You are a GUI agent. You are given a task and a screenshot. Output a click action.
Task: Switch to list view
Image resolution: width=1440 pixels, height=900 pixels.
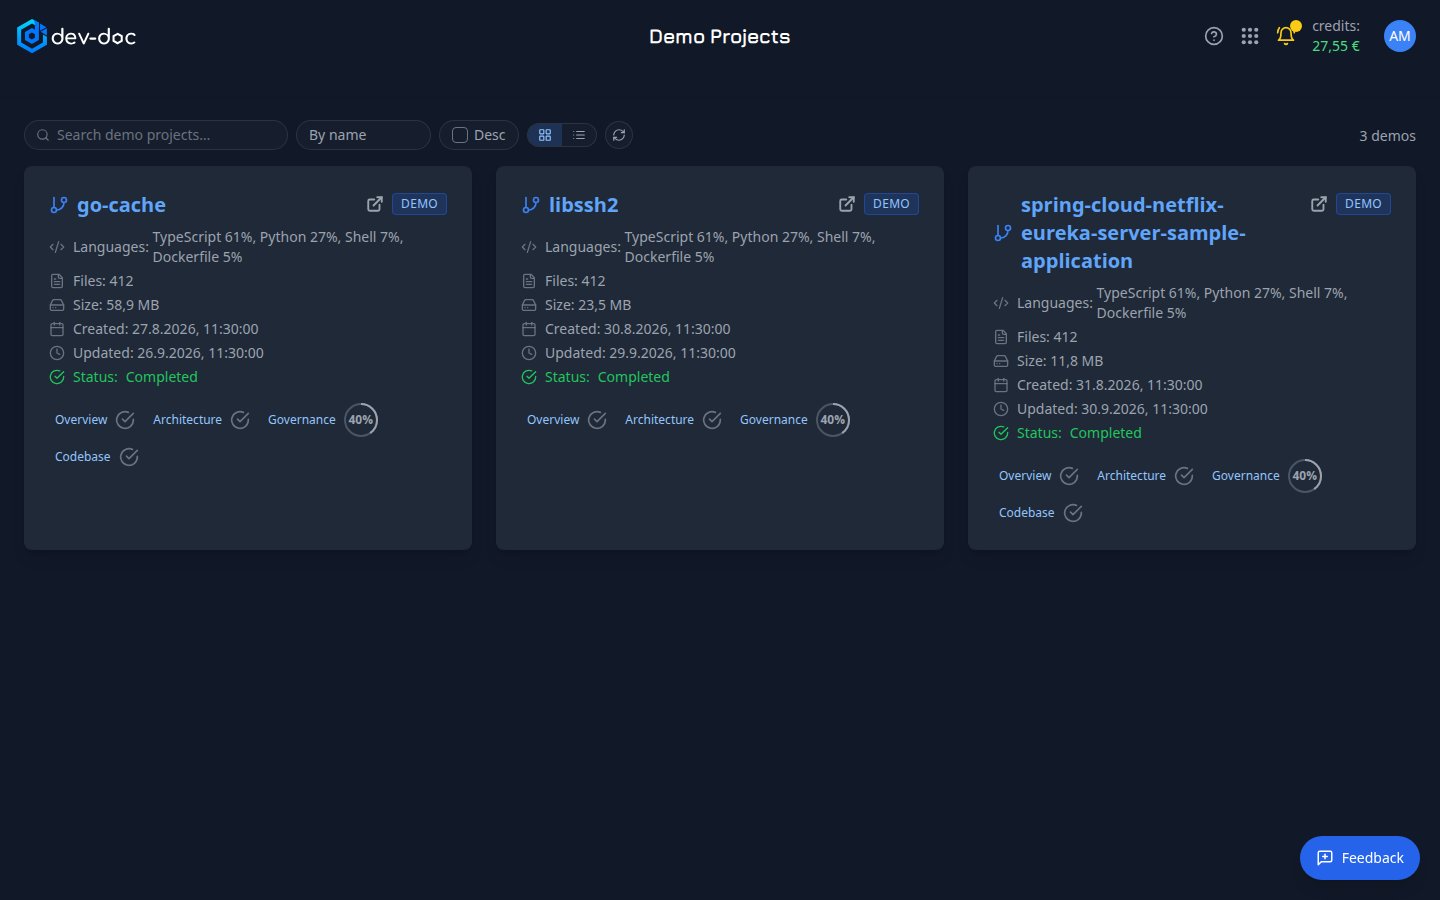tap(579, 135)
